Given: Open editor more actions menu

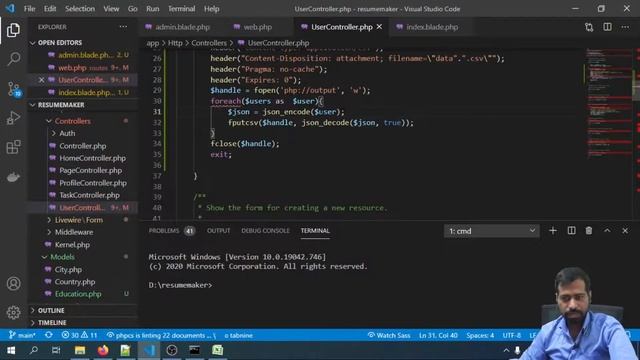Looking at the screenshot, I should (625, 27).
